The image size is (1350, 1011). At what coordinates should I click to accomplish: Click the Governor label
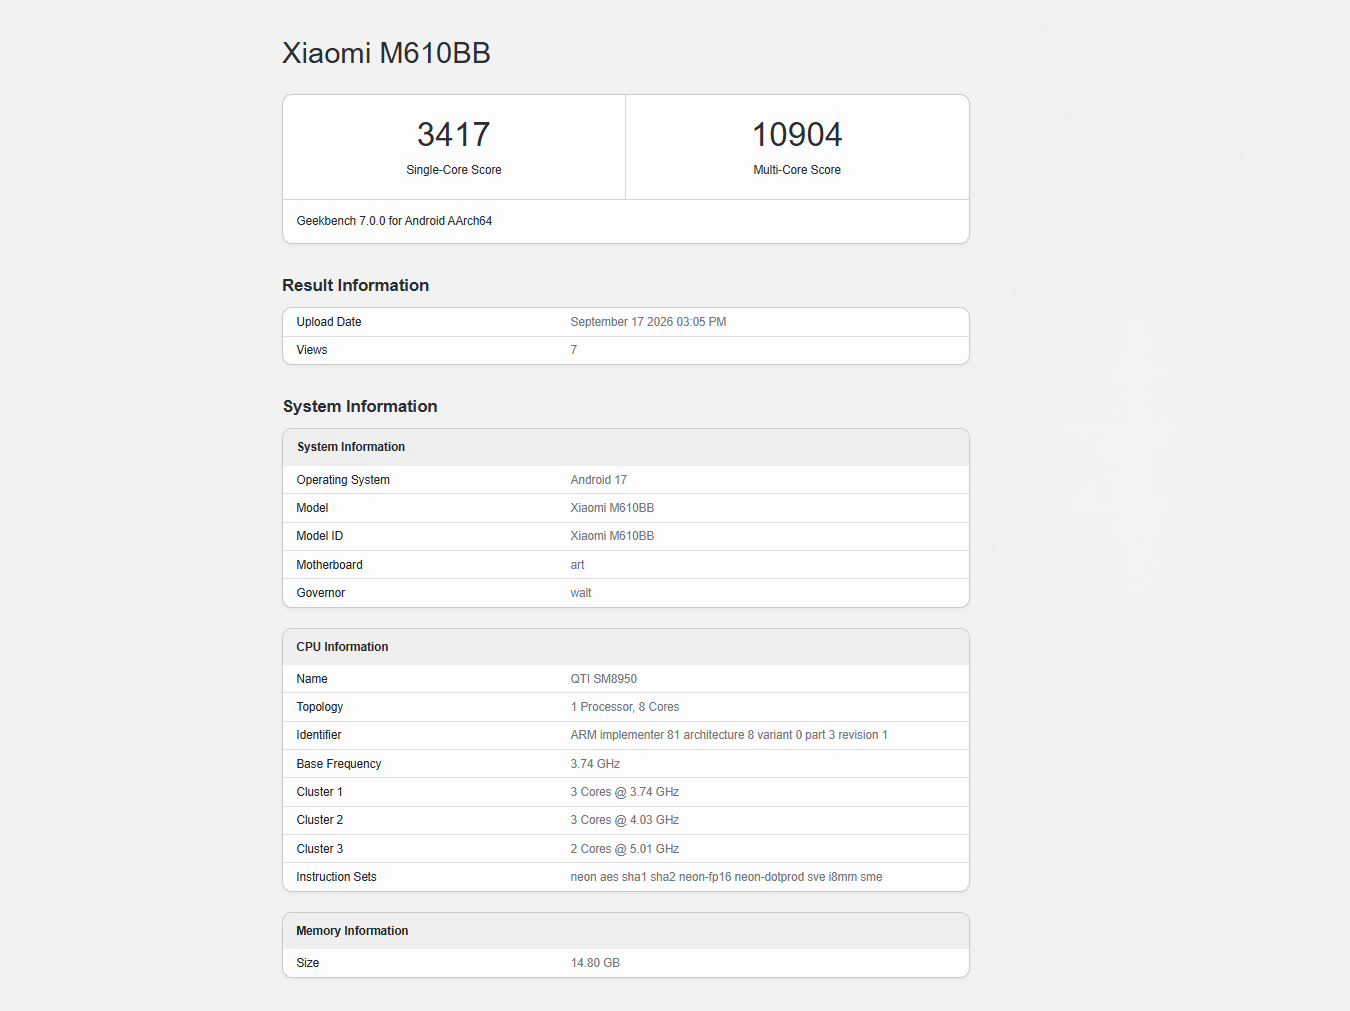tap(321, 593)
